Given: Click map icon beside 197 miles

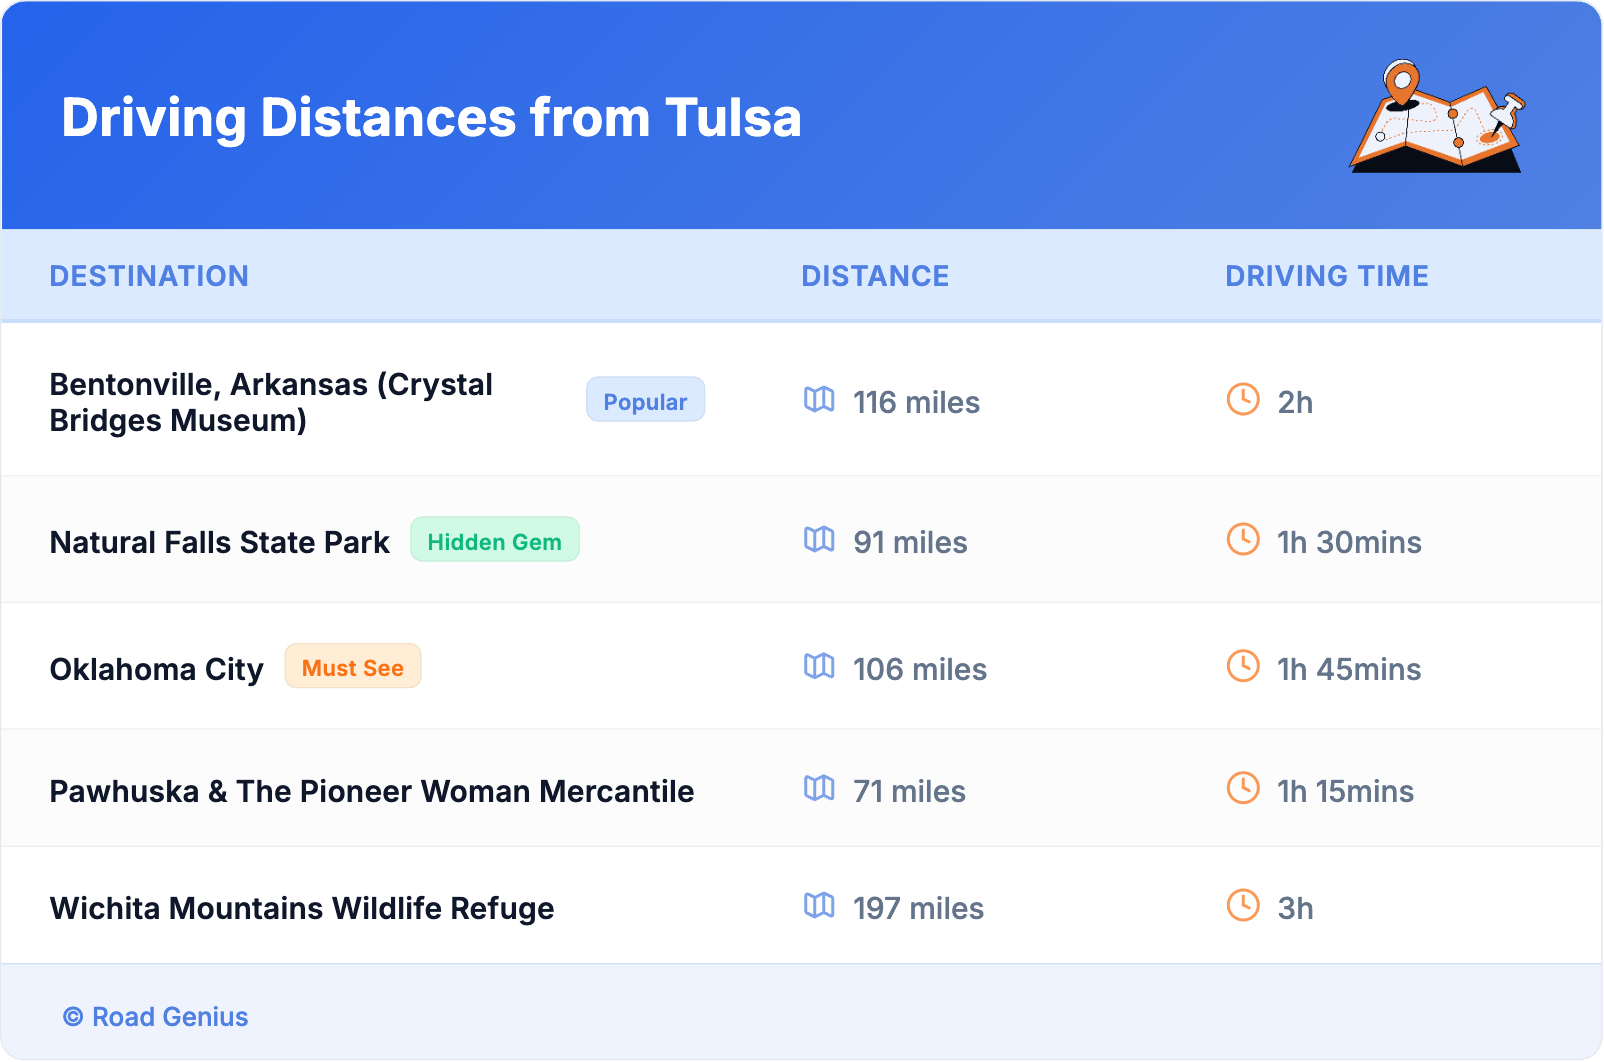Looking at the screenshot, I should [819, 906].
